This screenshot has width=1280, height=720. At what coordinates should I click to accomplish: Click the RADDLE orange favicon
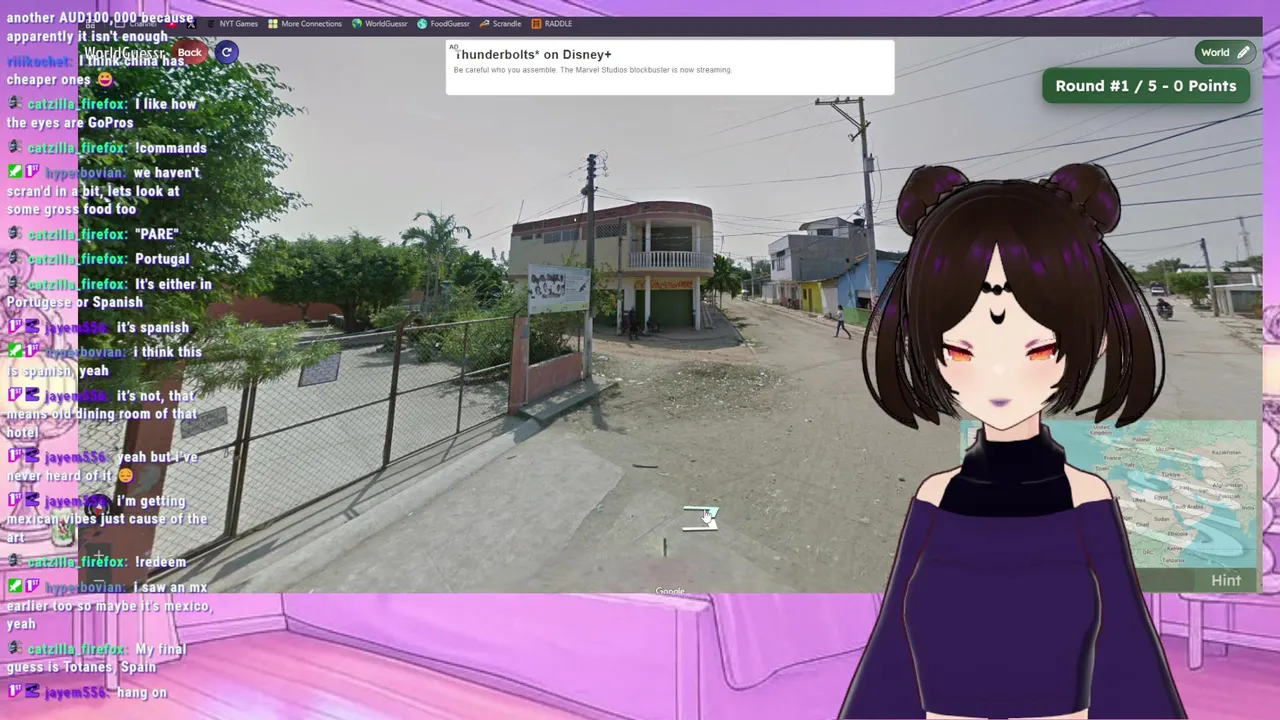[x=537, y=23]
